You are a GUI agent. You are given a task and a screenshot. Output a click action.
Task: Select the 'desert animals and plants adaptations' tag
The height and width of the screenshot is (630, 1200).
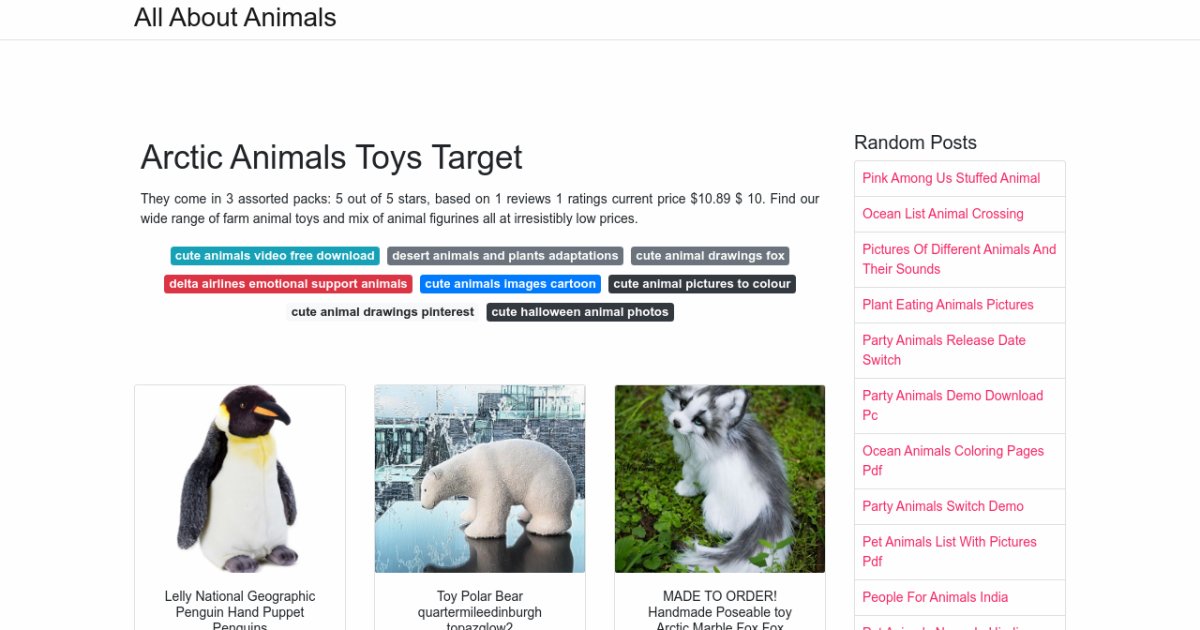[x=505, y=256]
